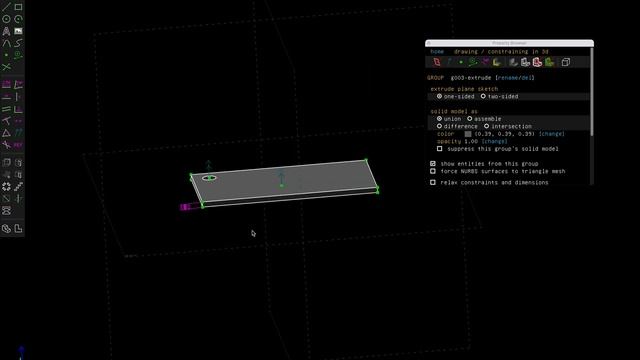640x360 pixels.
Task: Select difference solid model option
Action: [457, 127]
